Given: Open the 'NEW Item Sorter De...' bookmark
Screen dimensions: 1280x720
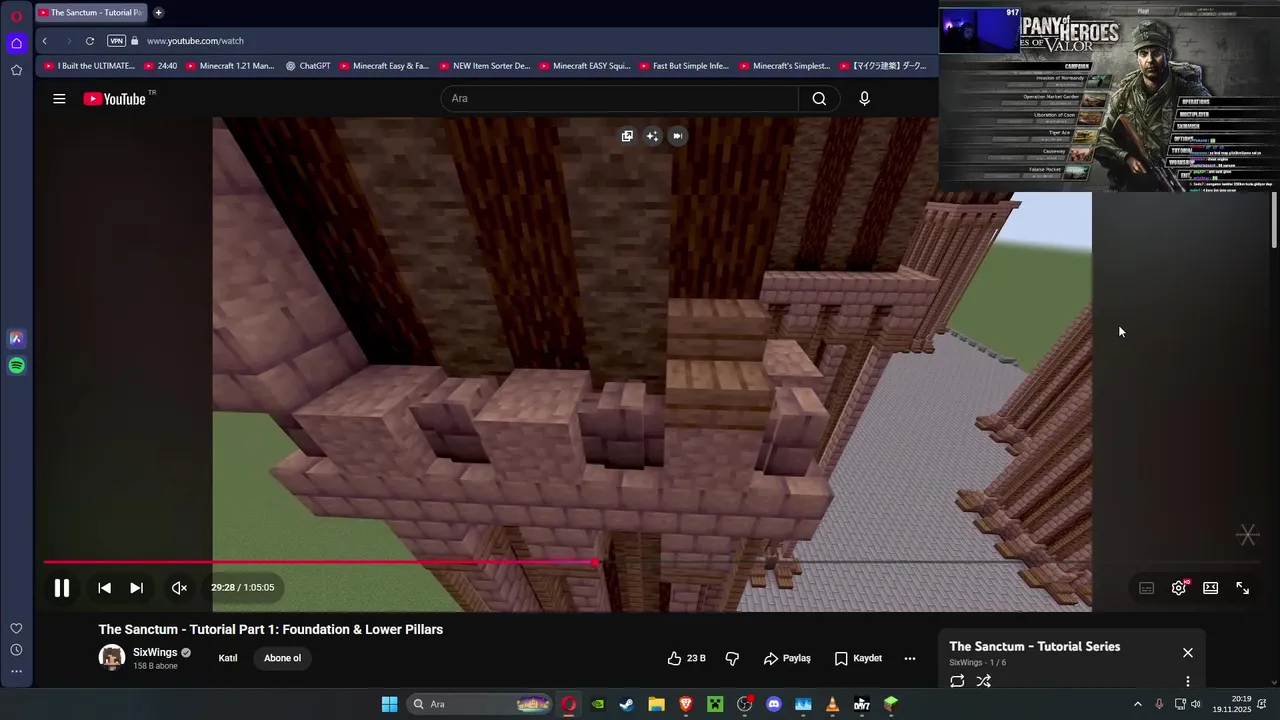Looking at the screenshot, I should point(484,66).
